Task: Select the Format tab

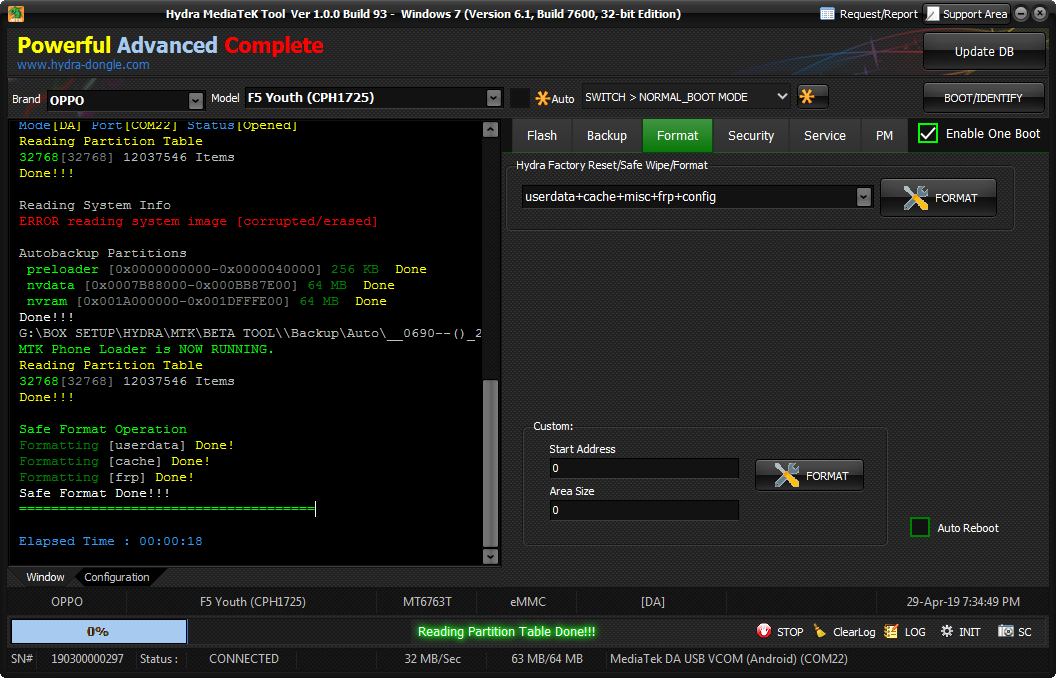Action: (677, 135)
